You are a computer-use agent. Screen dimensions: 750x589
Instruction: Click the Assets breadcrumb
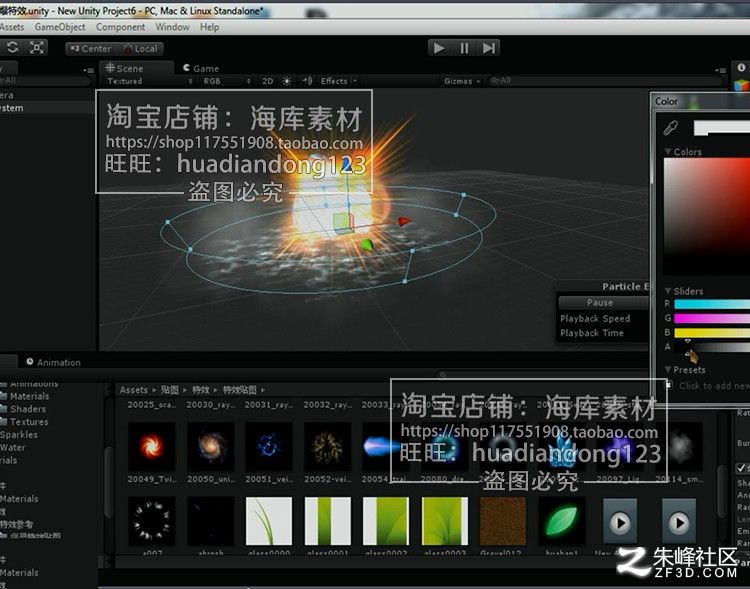point(133,390)
